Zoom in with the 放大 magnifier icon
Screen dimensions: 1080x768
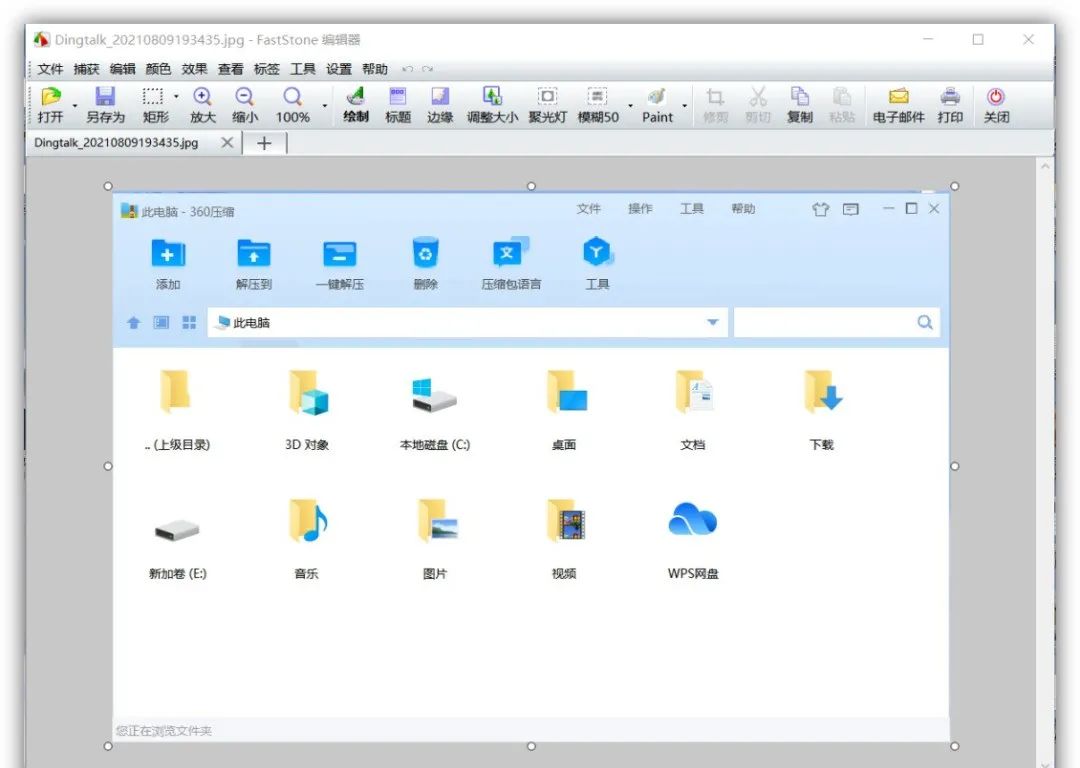click(201, 105)
